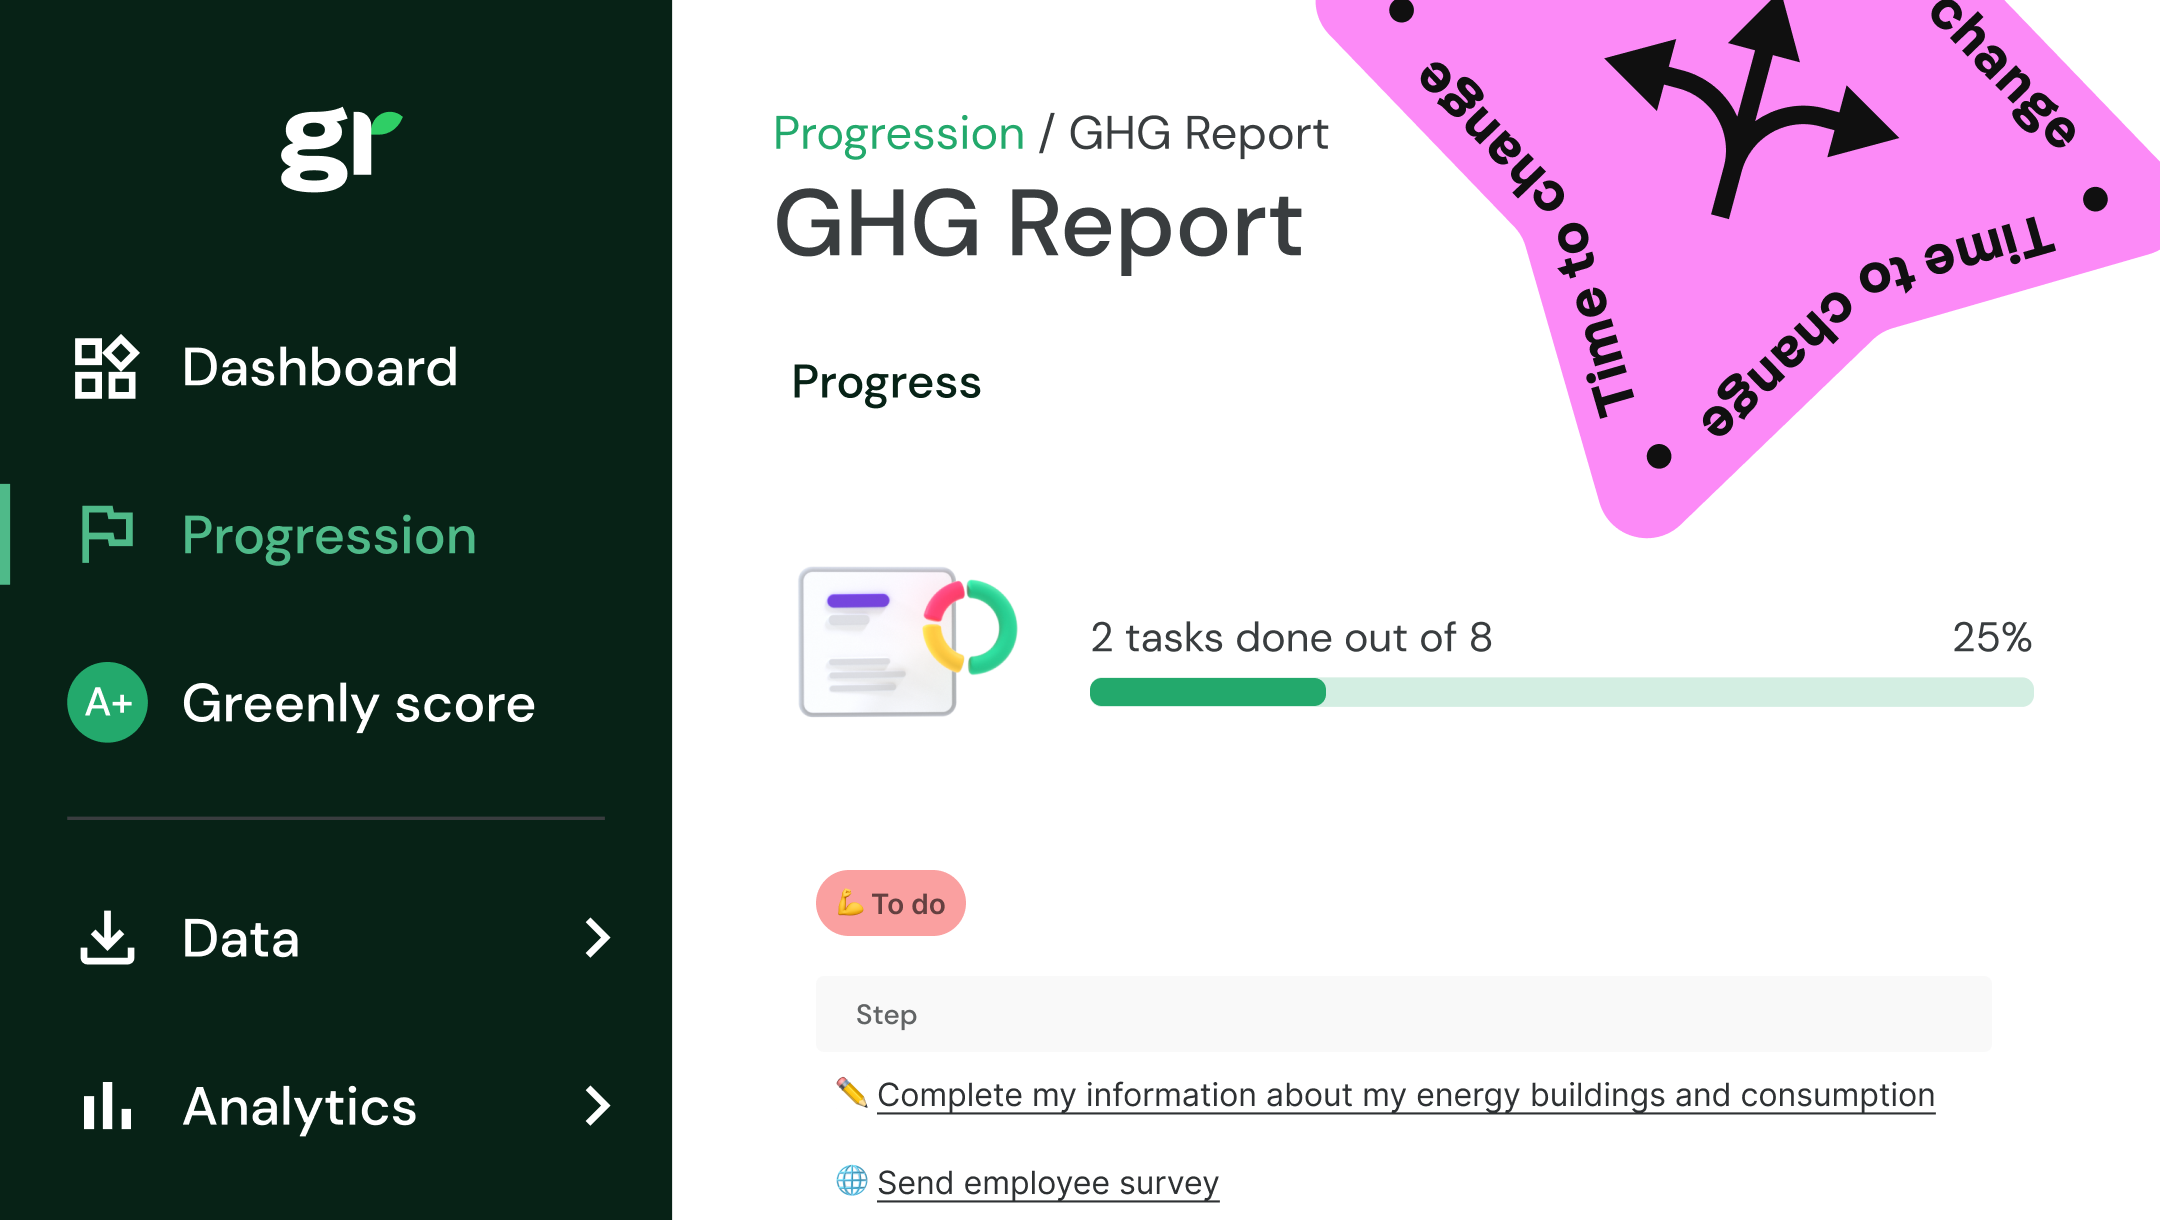This screenshot has height=1220, width=2160.
Task: Open 'Complete my information about my energy buildings' link
Action: [x=1405, y=1095]
